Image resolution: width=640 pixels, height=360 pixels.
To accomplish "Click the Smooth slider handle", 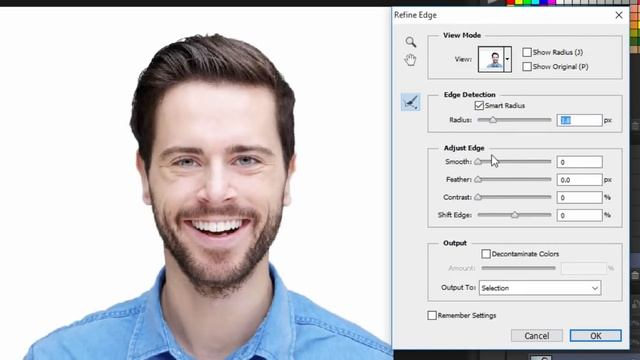I will pyautogui.click(x=478, y=162).
